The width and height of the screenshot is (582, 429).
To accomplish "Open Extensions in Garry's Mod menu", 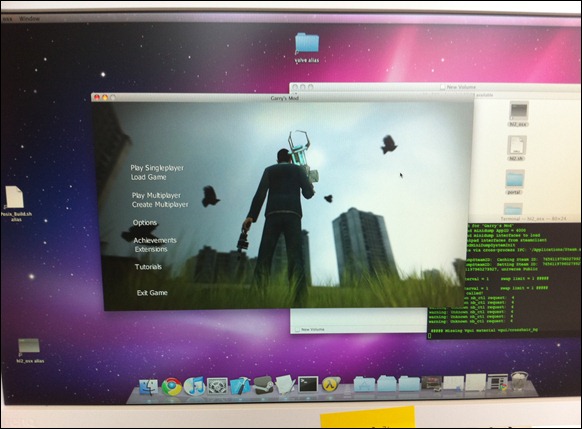I will (151, 249).
